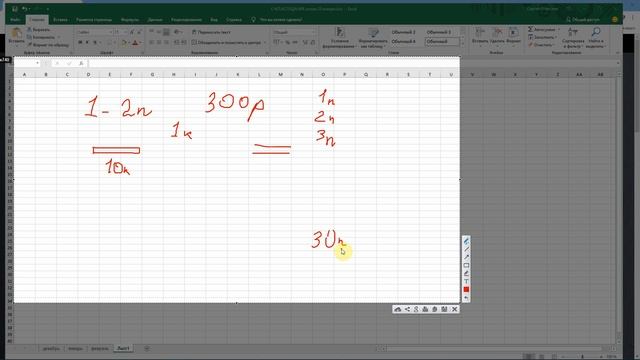Click the Center horizontal alignment icon
The image size is (640, 360).
tap(159, 42)
